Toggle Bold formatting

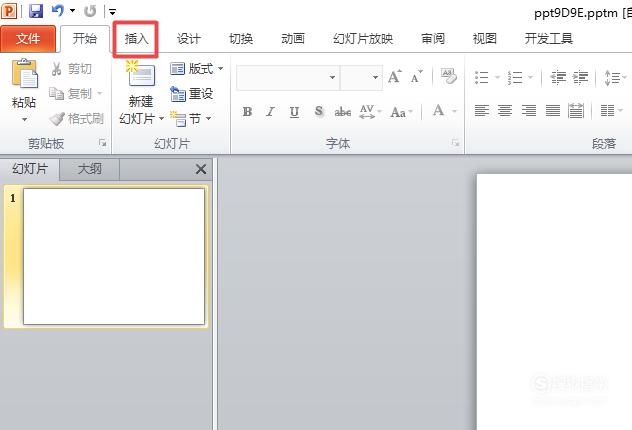(x=247, y=112)
